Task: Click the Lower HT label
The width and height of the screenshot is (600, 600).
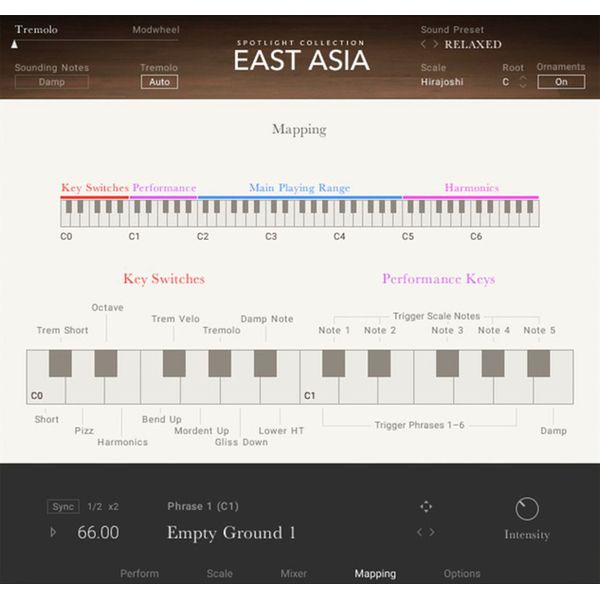Action: point(281,431)
